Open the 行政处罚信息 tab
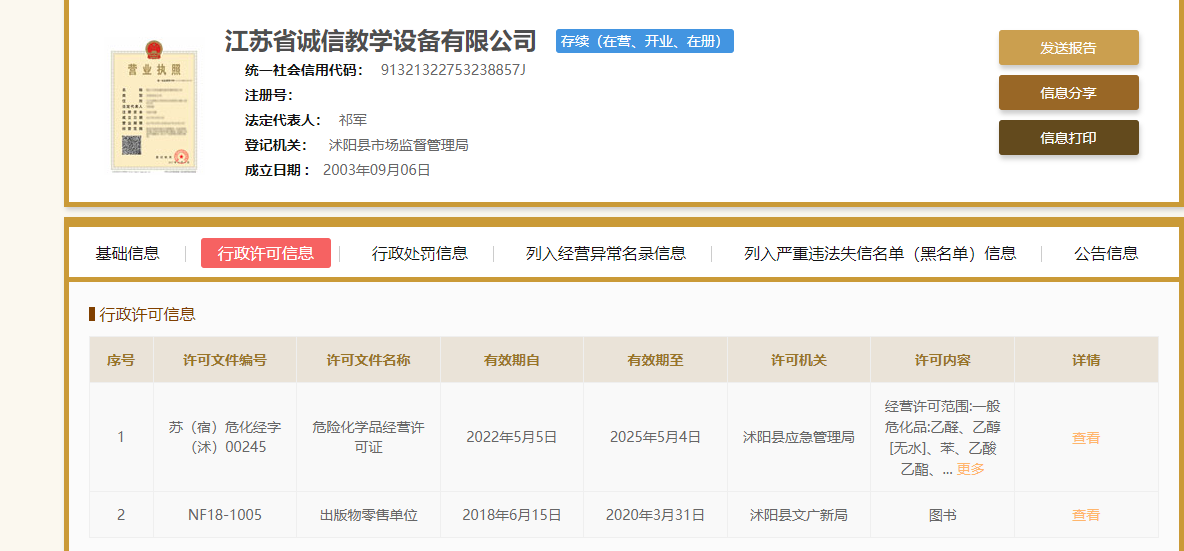This screenshot has height=551, width=1184. pyautogui.click(x=420, y=253)
